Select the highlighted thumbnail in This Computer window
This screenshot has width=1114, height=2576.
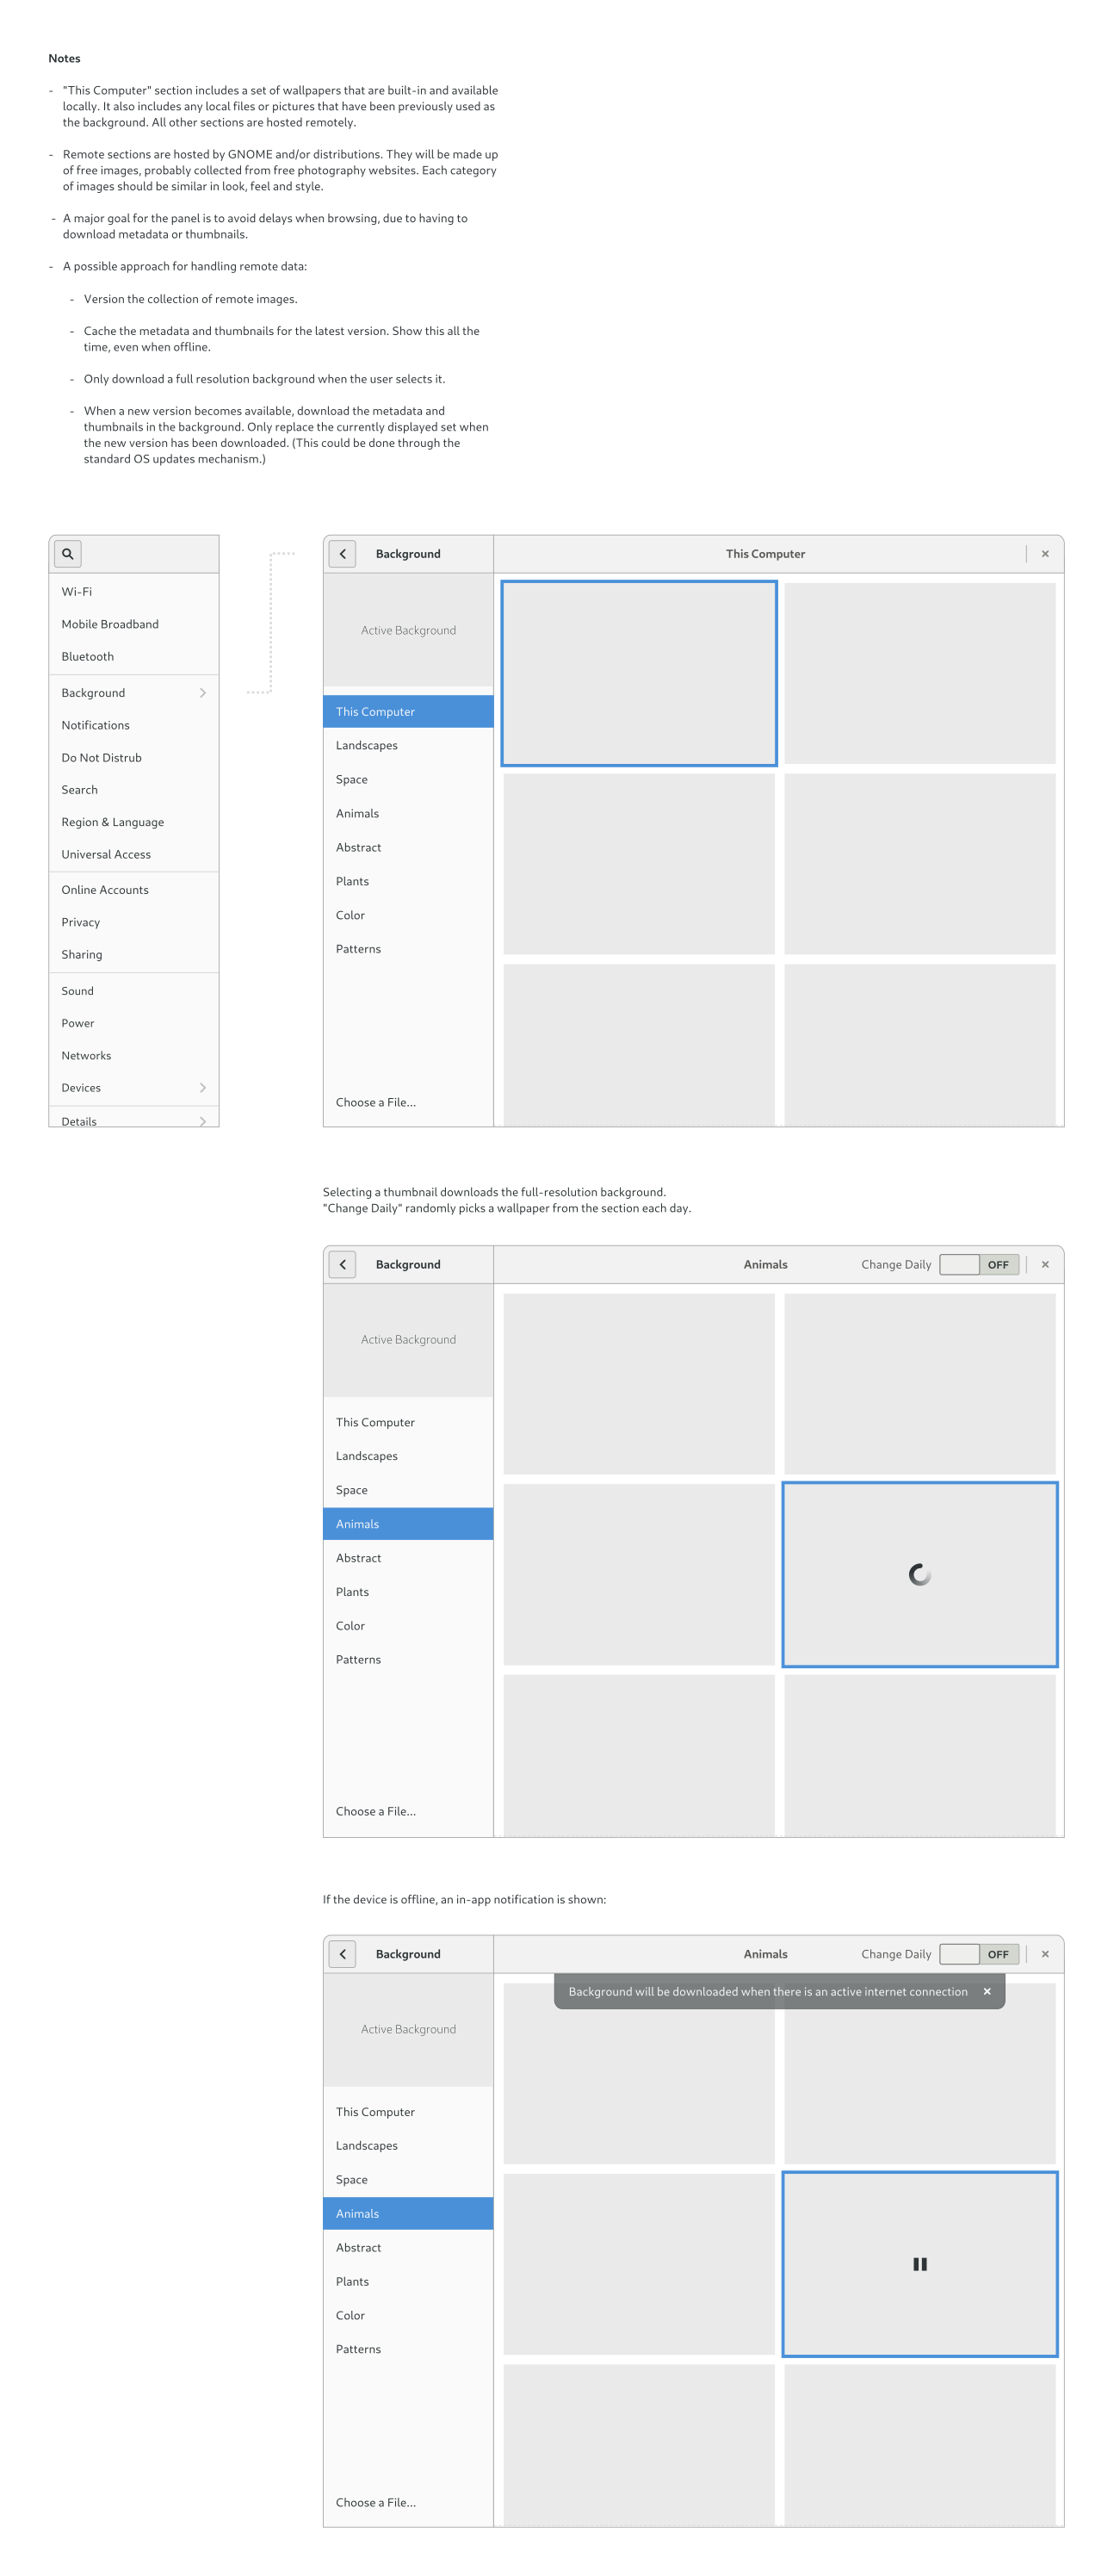tap(638, 673)
